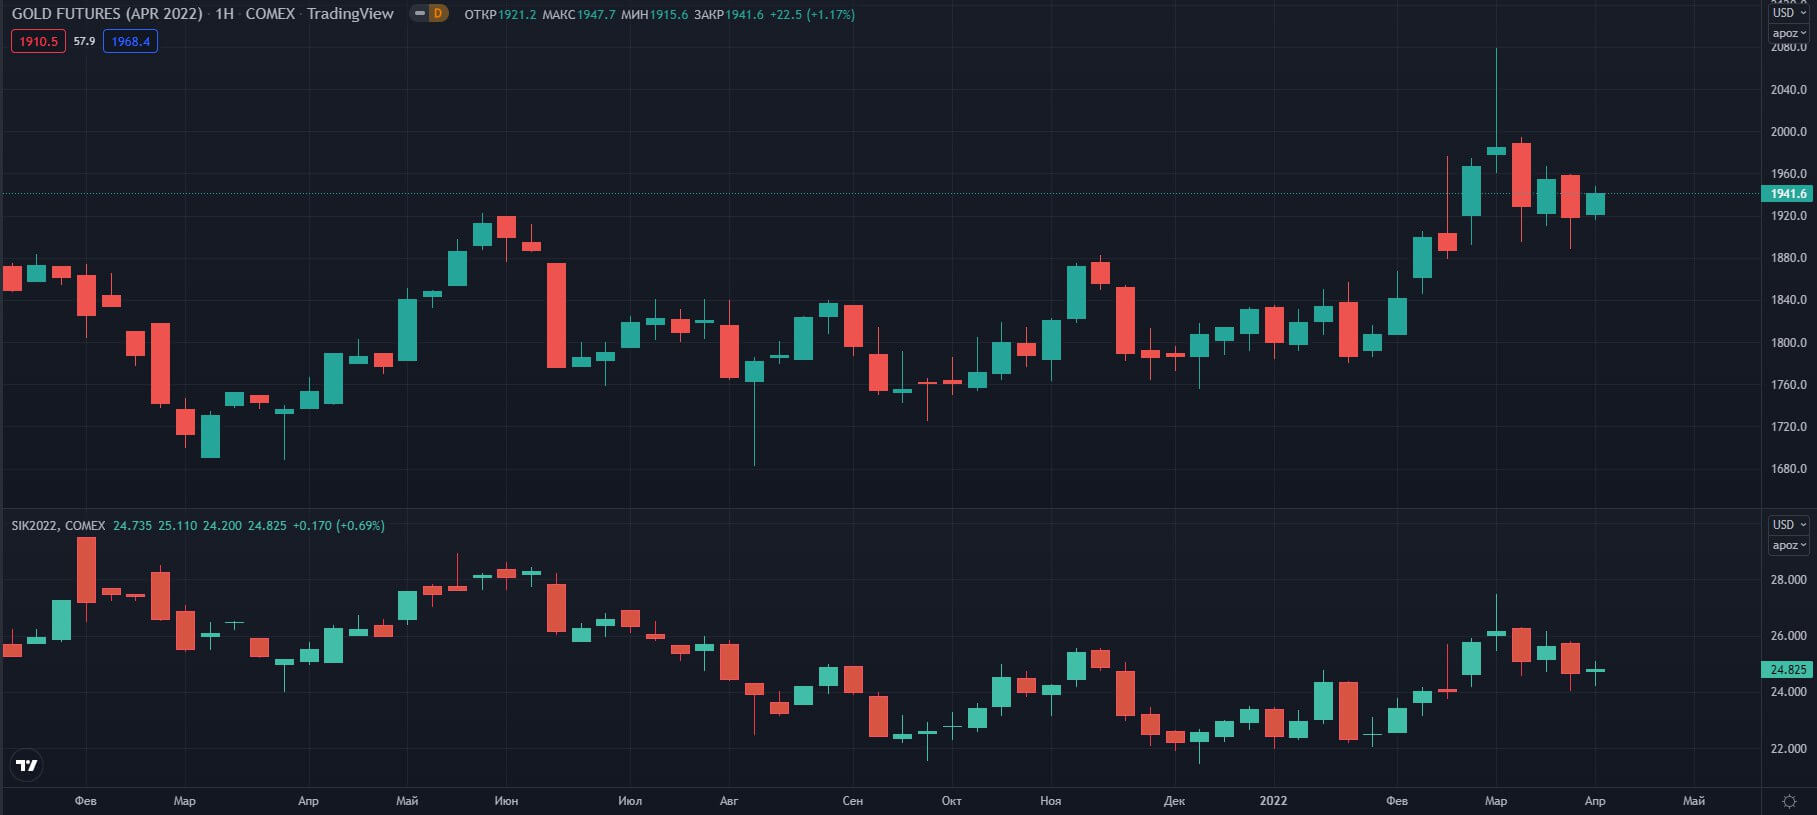Open USD currency dropdown on silver pane
Screen dimensions: 1817x815
pyautogui.click(x=1789, y=525)
